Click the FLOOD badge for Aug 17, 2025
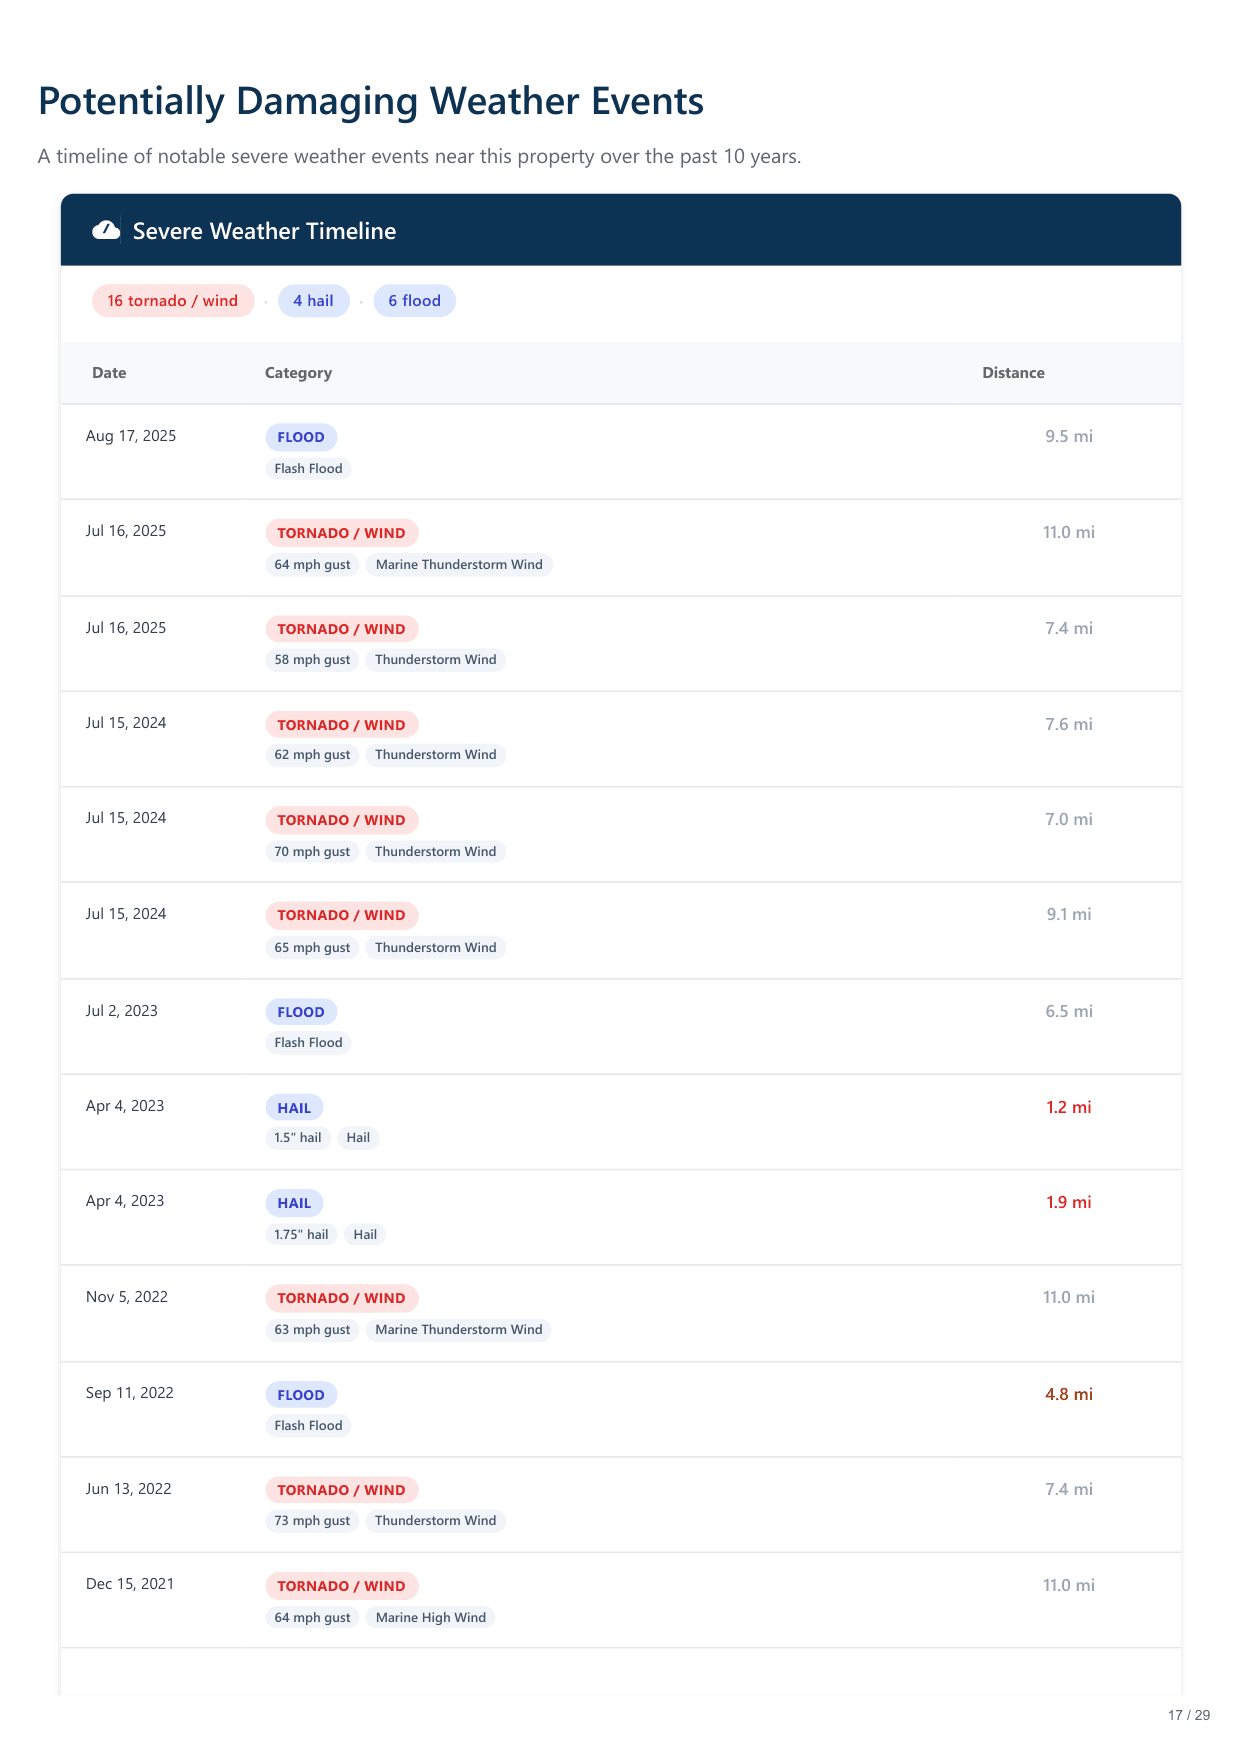The height and width of the screenshot is (1754, 1242). [301, 437]
